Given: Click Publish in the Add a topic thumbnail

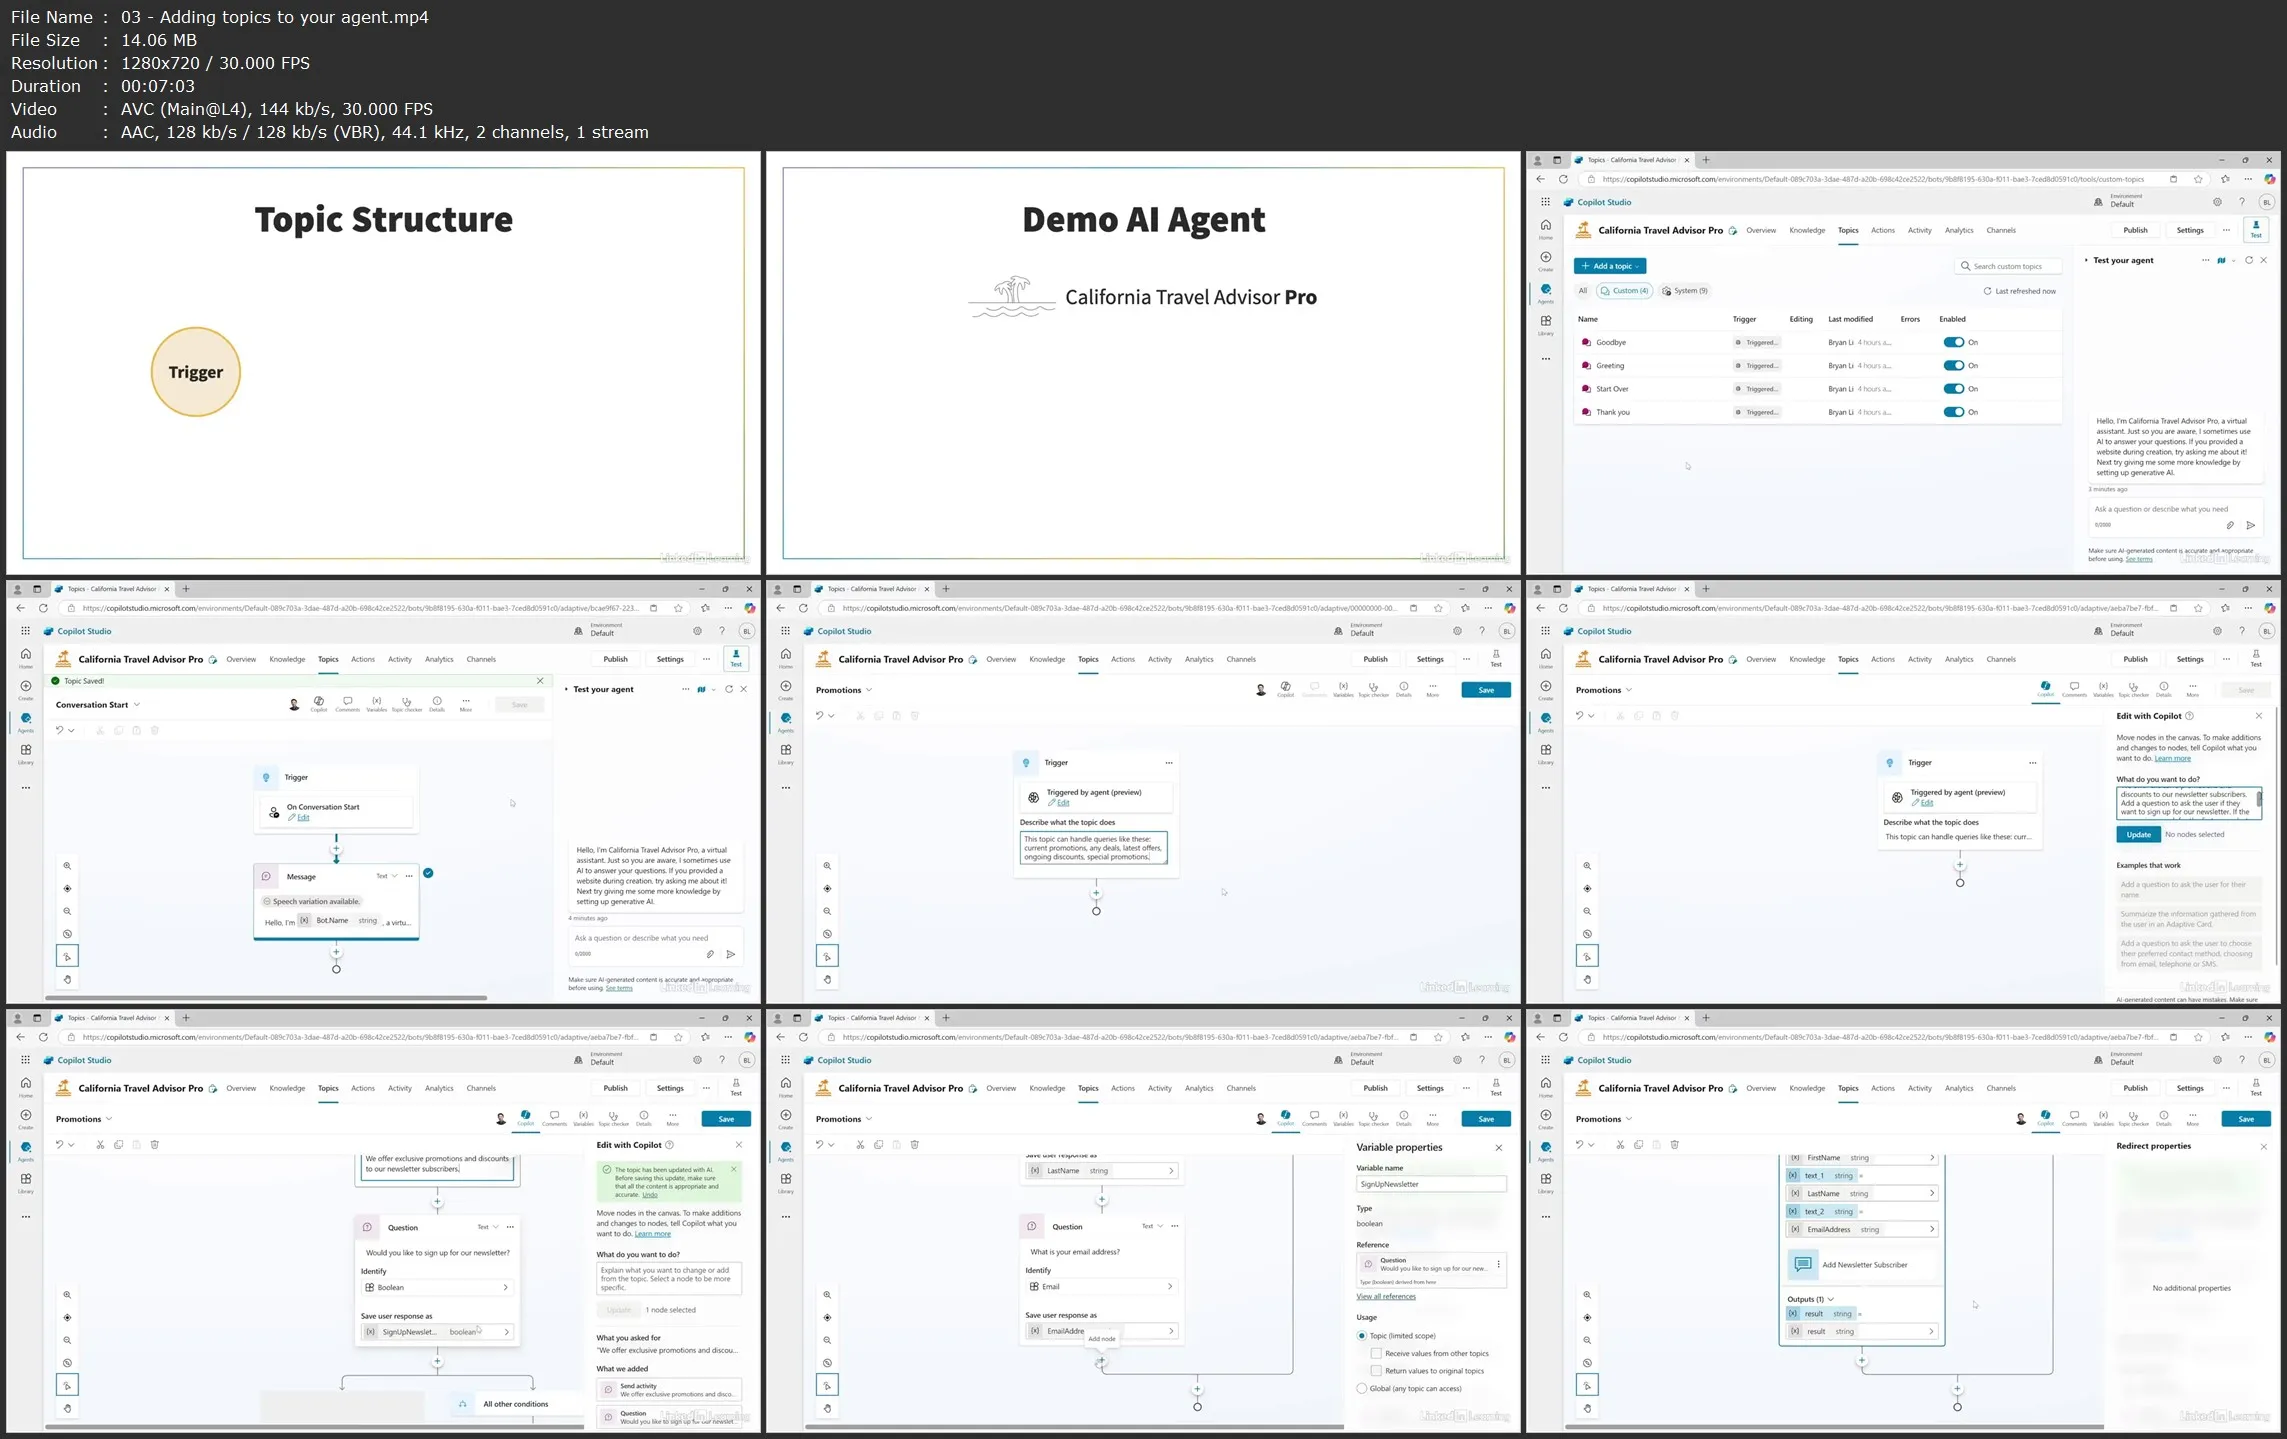Looking at the screenshot, I should 2135,230.
